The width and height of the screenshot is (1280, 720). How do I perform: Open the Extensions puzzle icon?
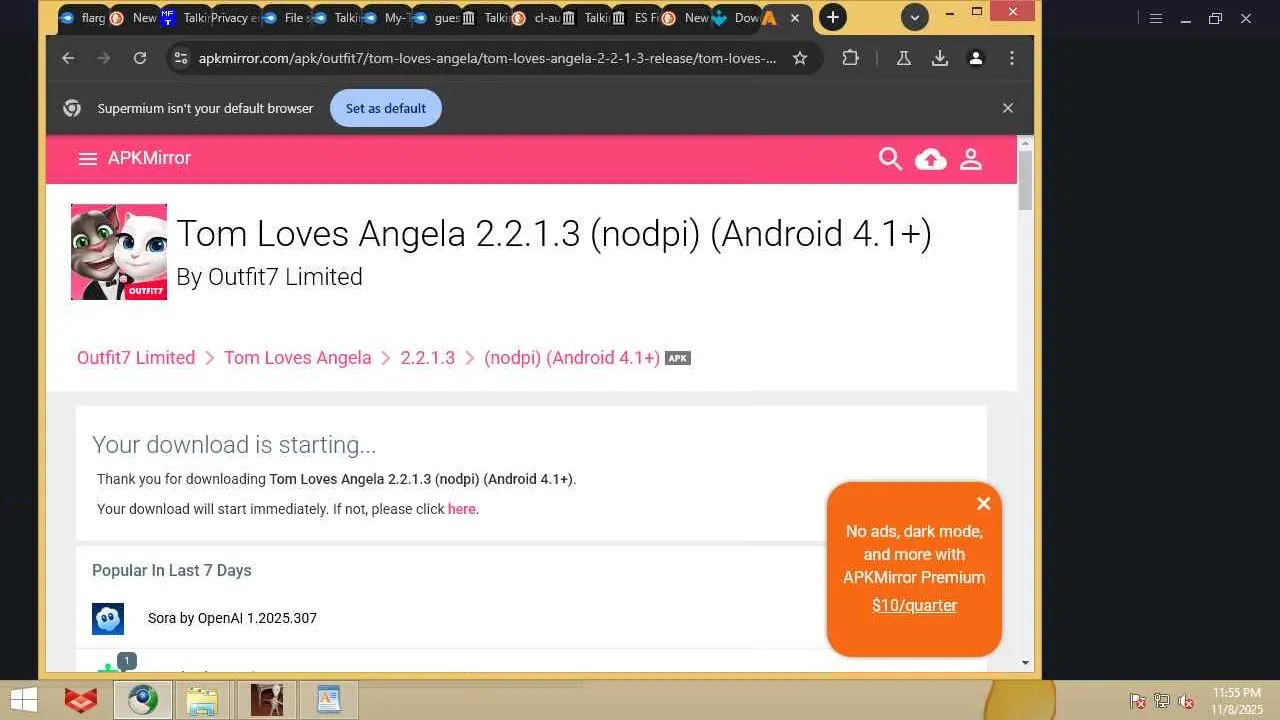click(x=851, y=58)
